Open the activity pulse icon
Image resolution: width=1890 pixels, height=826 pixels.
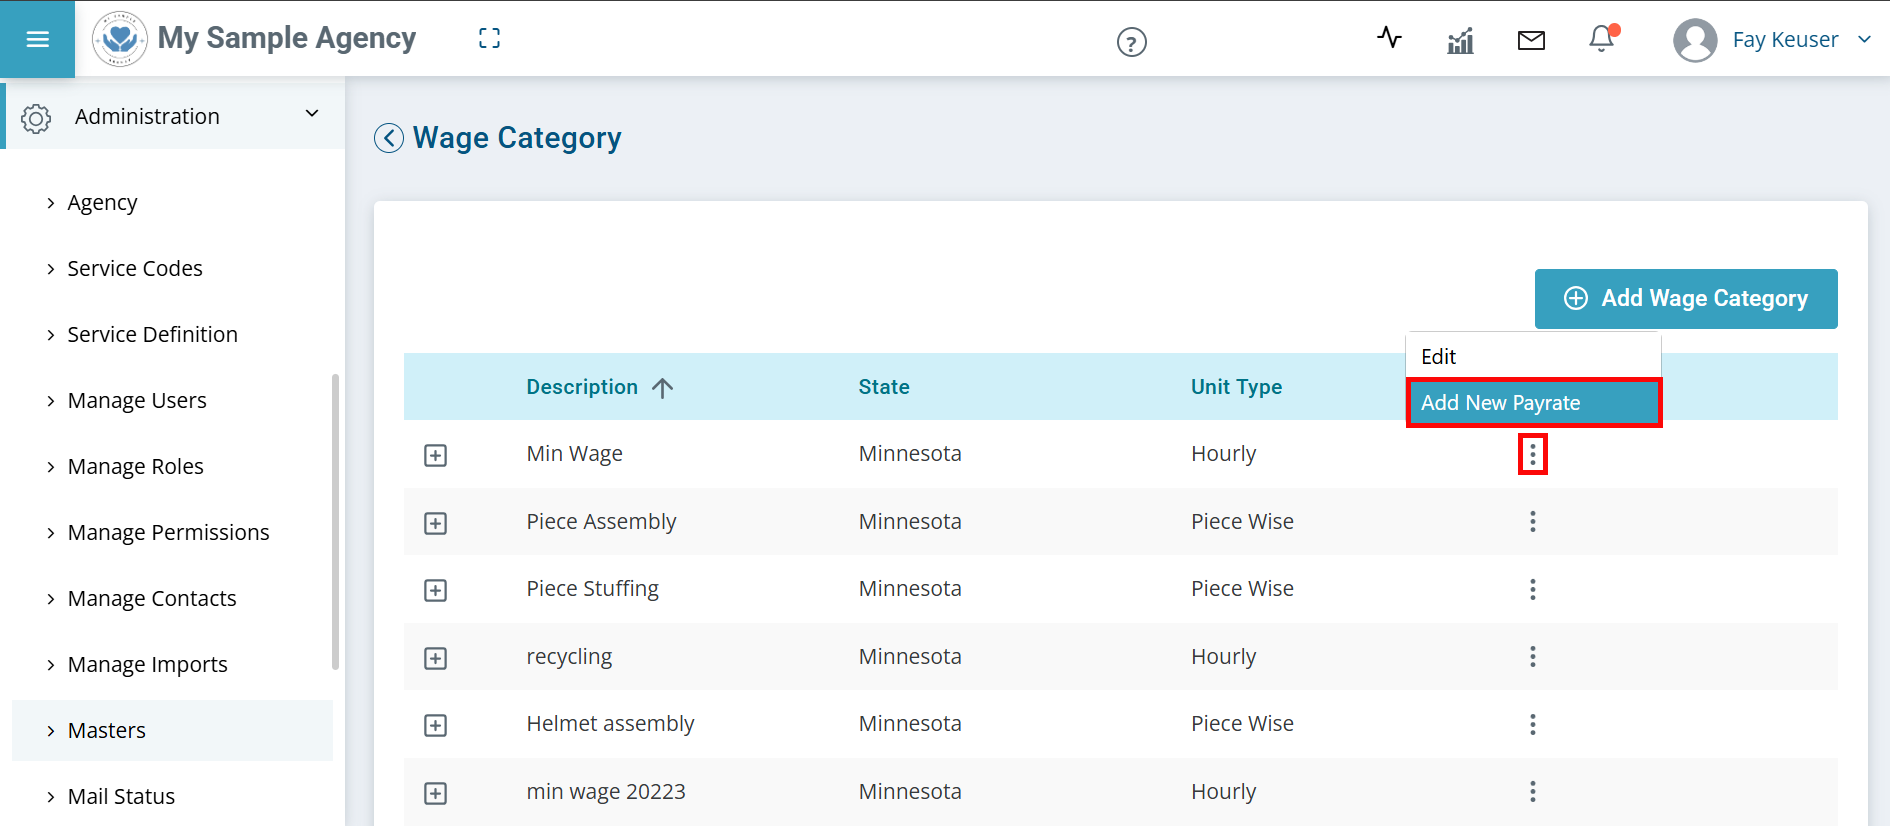(x=1389, y=38)
